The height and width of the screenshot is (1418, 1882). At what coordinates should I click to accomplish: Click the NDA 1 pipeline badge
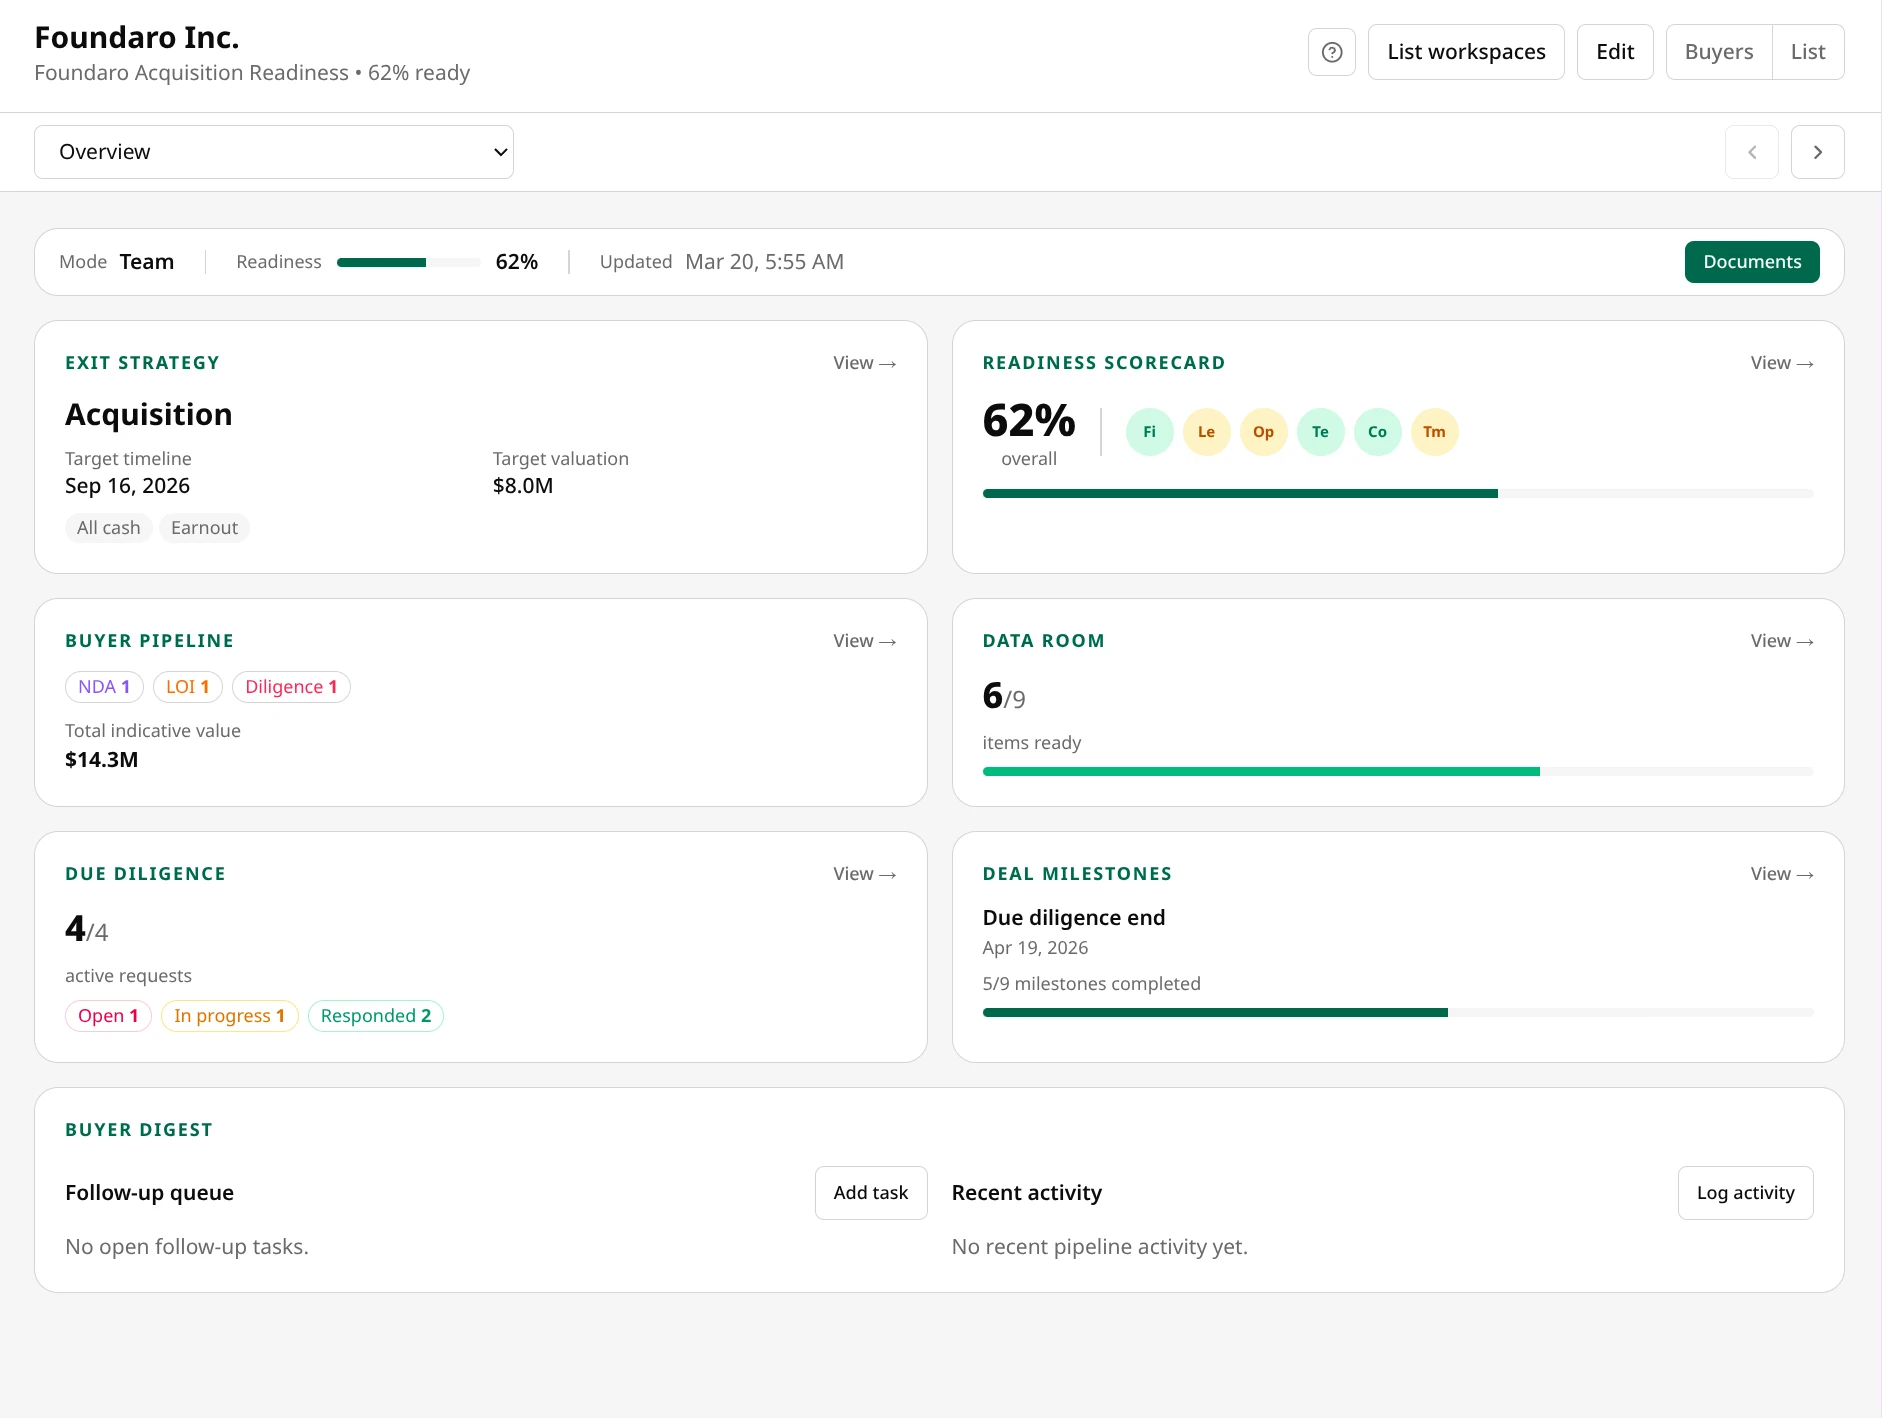point(103,686)
